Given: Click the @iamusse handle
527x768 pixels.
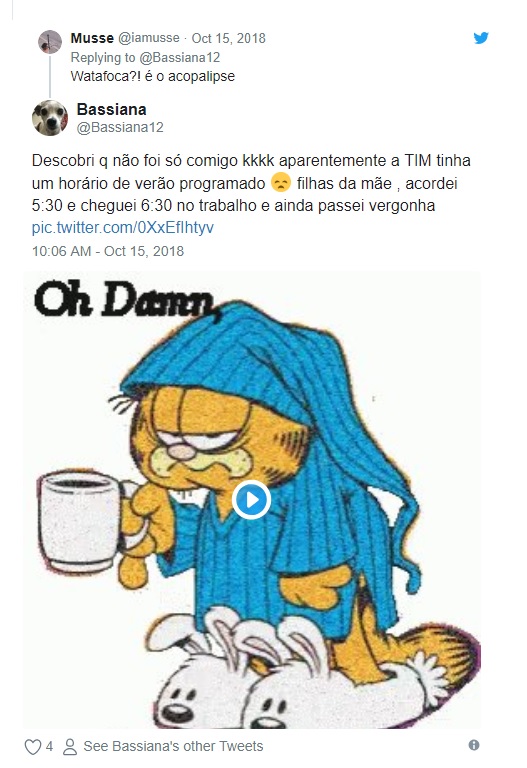Looking at the screenshot, I should [x=149, y=38].
